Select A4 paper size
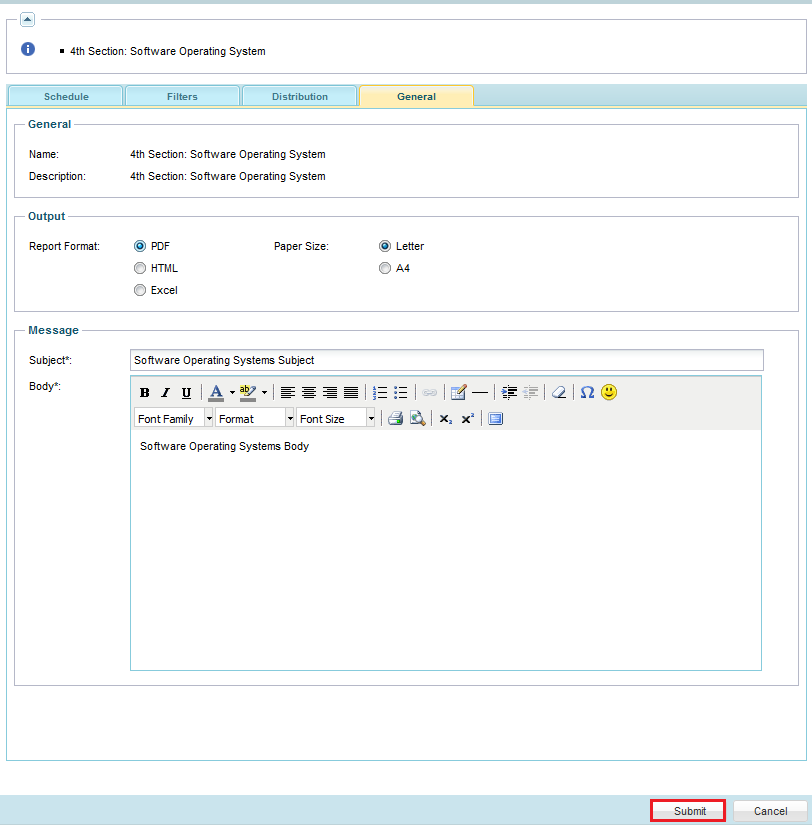 click(385, 268)
